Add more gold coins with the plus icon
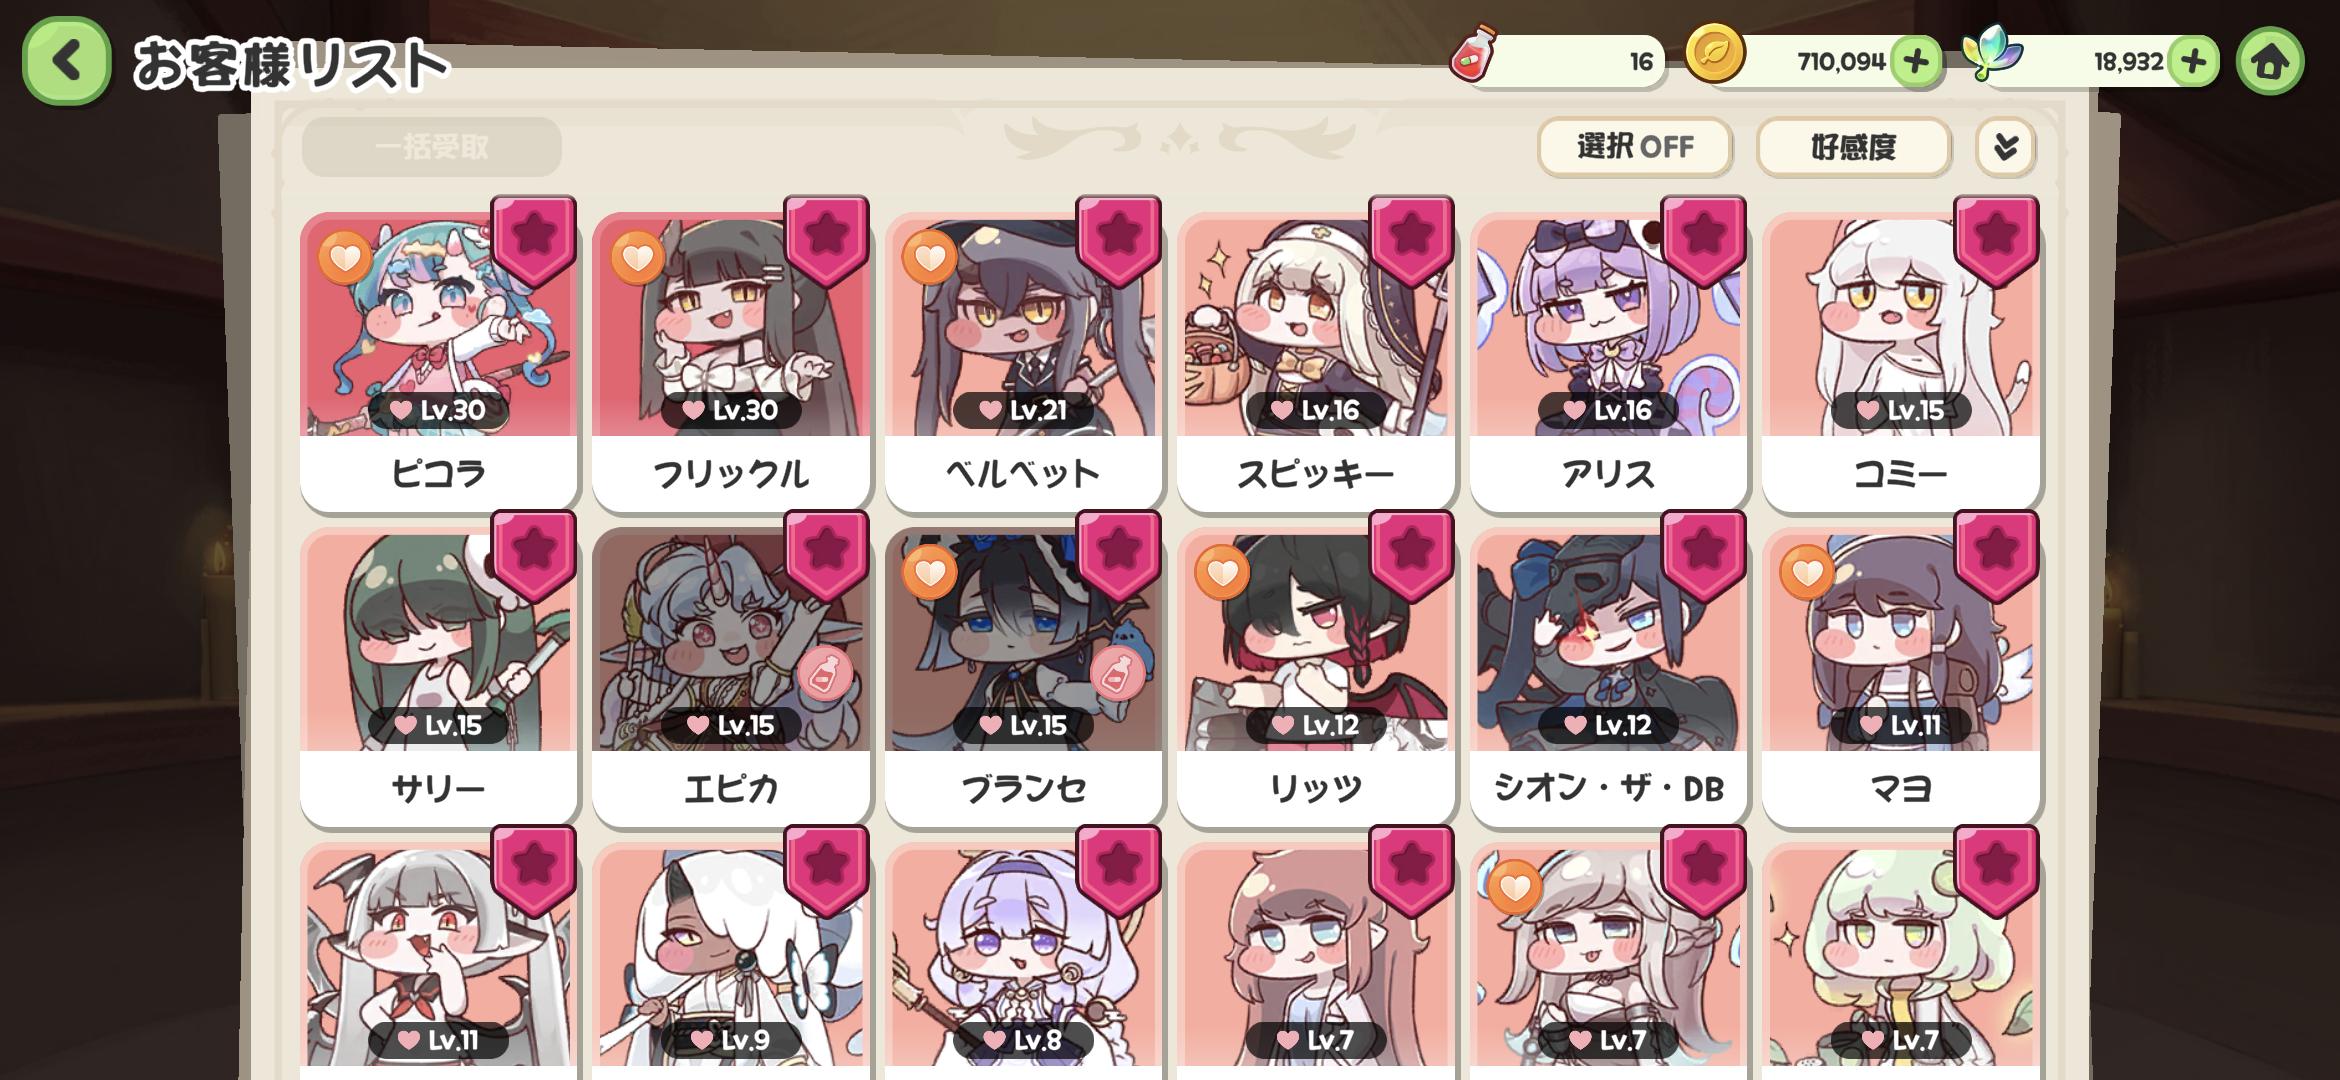The width and height of the screenshot is (2340, 1080). tap(1915, 62)
